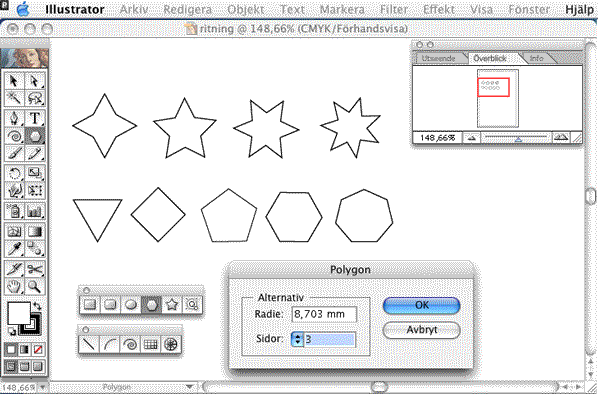This screenshot has width=598, height=395.
Task: Select the Blend tool
Action: 35,249
